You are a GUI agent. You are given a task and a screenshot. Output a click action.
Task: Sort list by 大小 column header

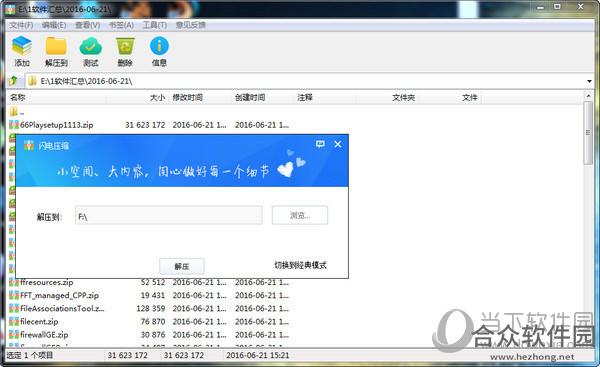pyautogui.click(x=157, y=98)
